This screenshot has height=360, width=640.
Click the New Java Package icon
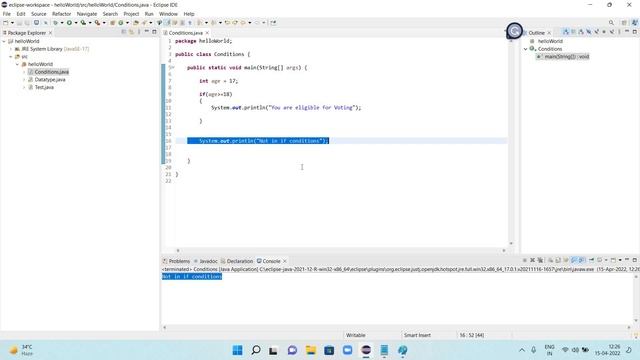pyautogui.click(x=113, y=23)
